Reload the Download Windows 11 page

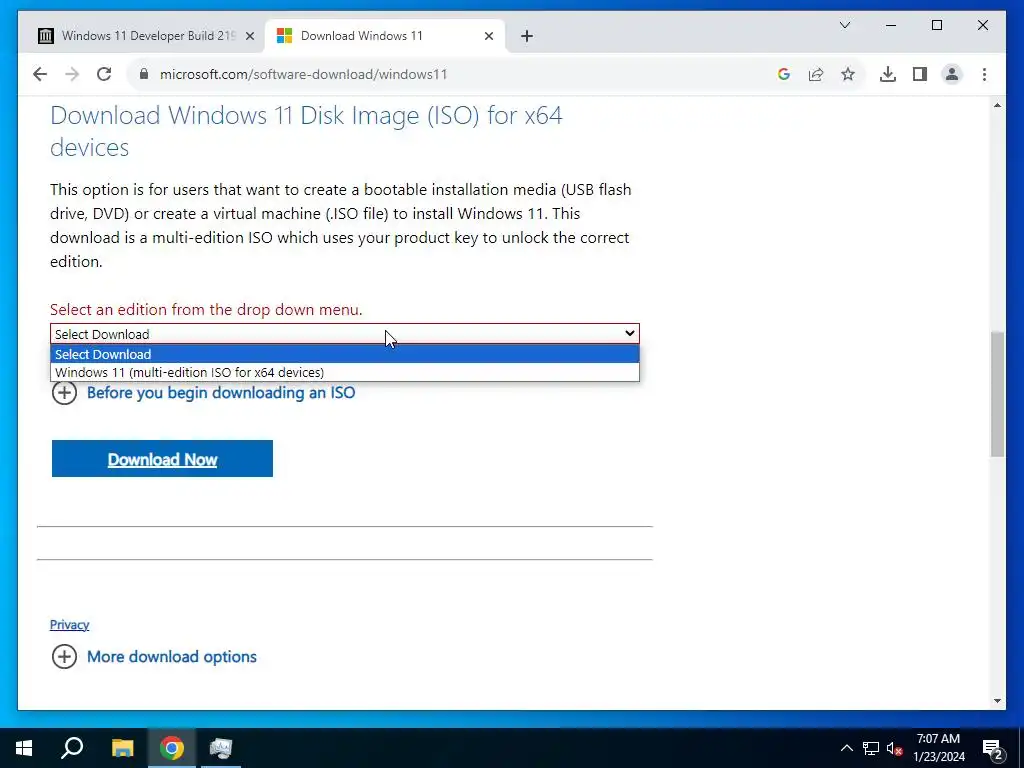click(104, 74)
